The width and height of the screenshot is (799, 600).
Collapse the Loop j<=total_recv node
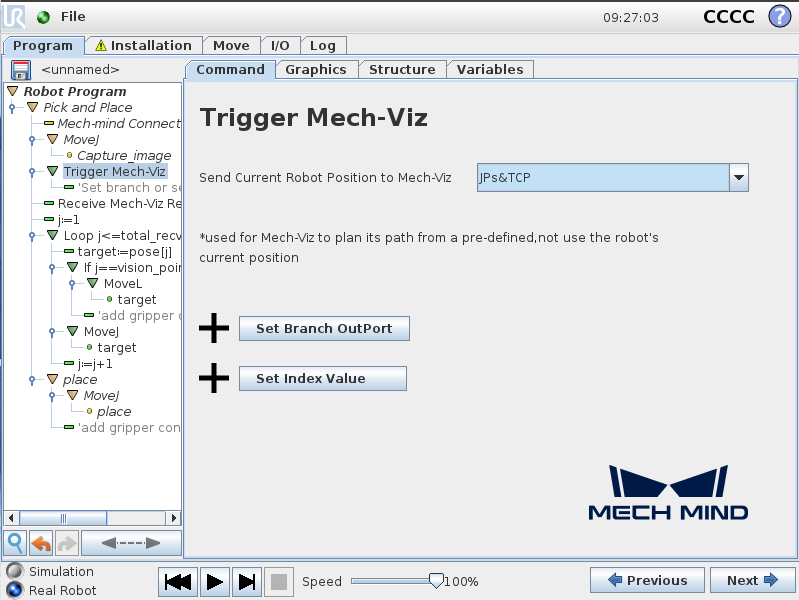pos(52,235)
